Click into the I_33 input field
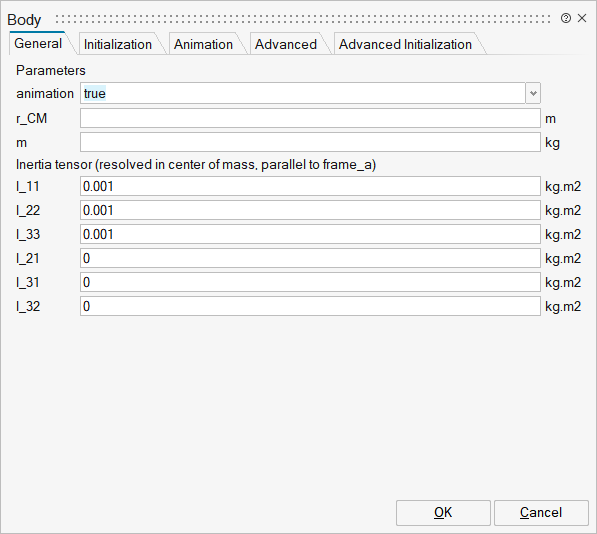 pos(310,234)
